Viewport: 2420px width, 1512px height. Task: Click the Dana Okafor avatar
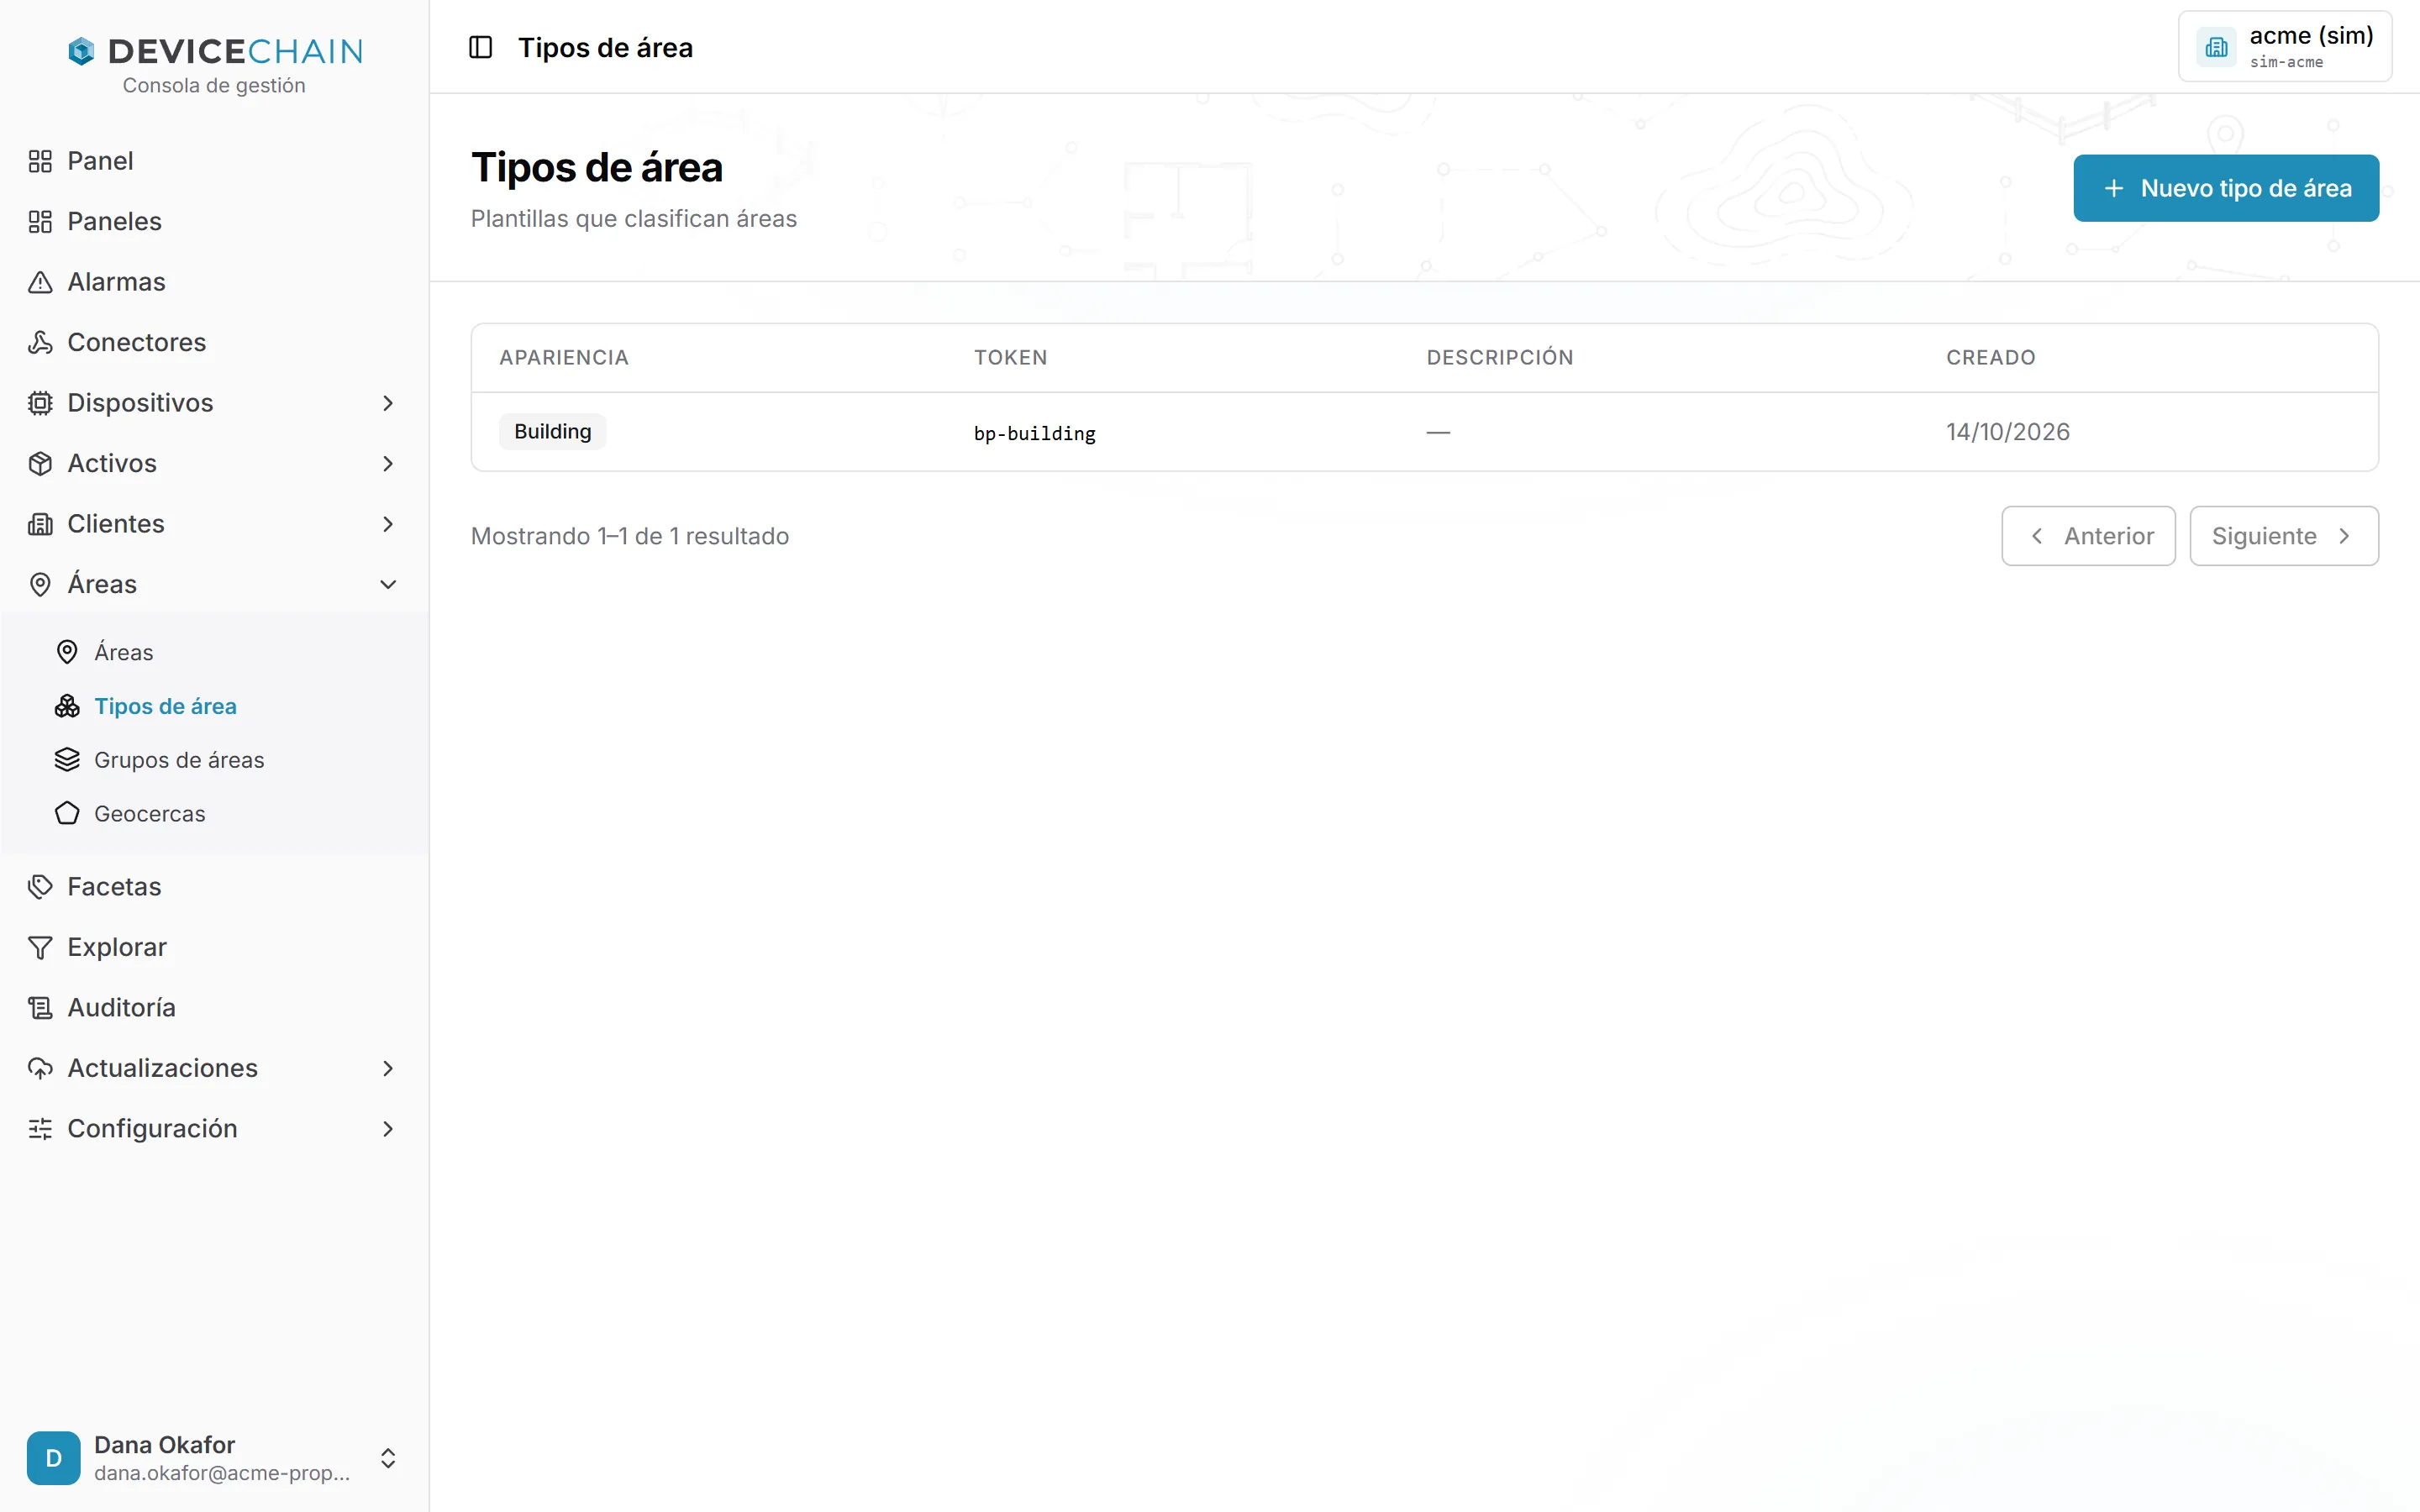click(53, 1458)
